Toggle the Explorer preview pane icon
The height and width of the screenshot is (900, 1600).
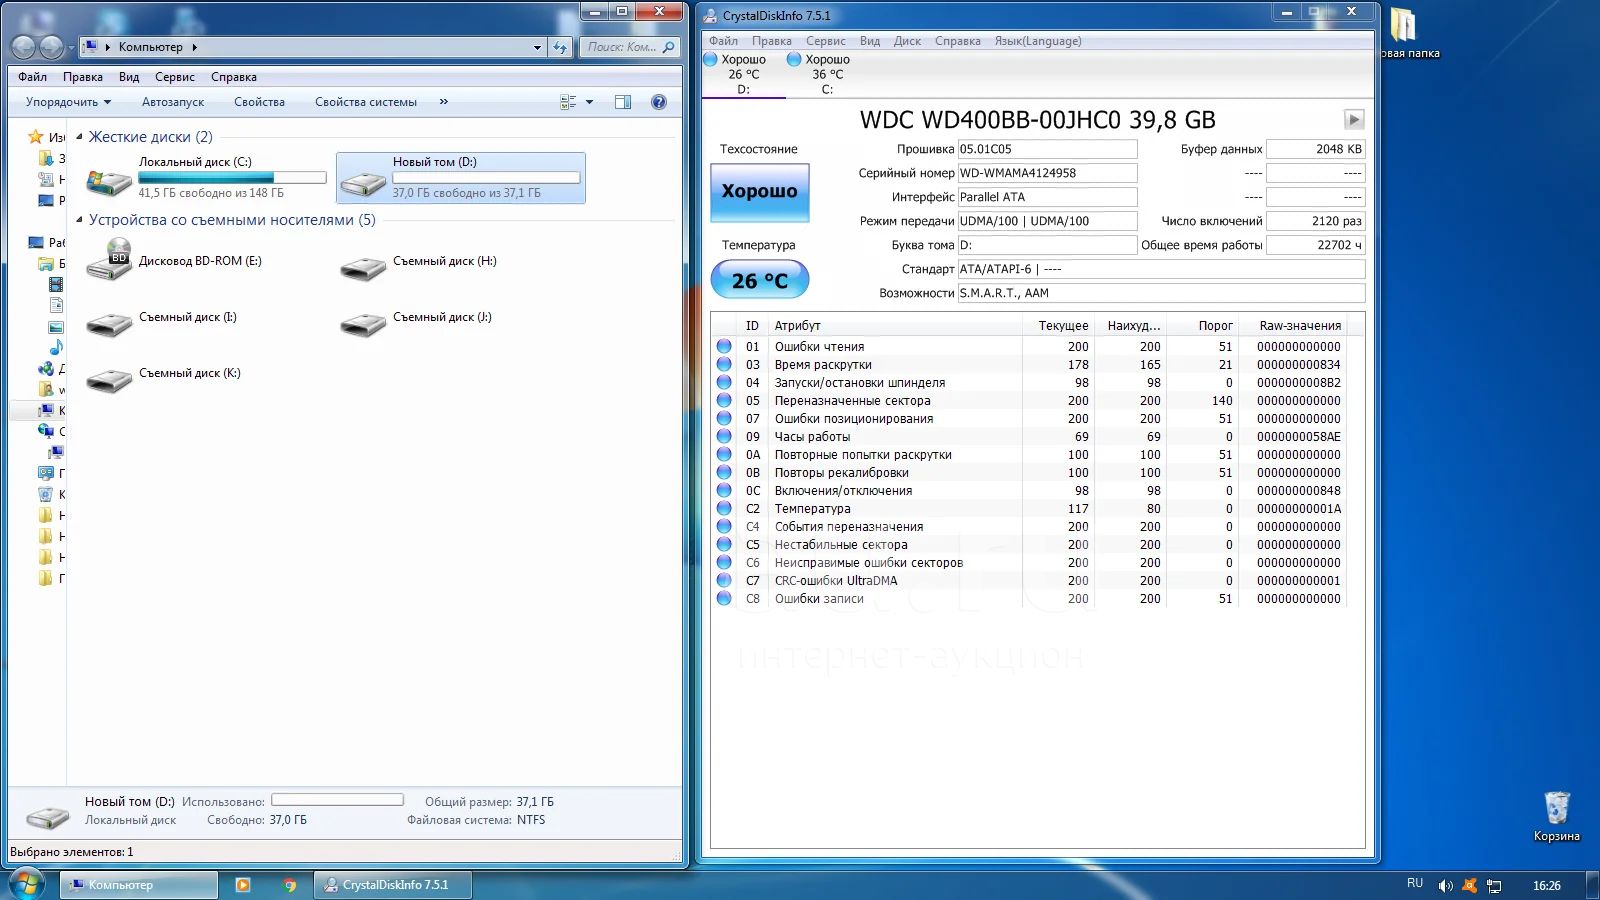(x=623, y=102)
